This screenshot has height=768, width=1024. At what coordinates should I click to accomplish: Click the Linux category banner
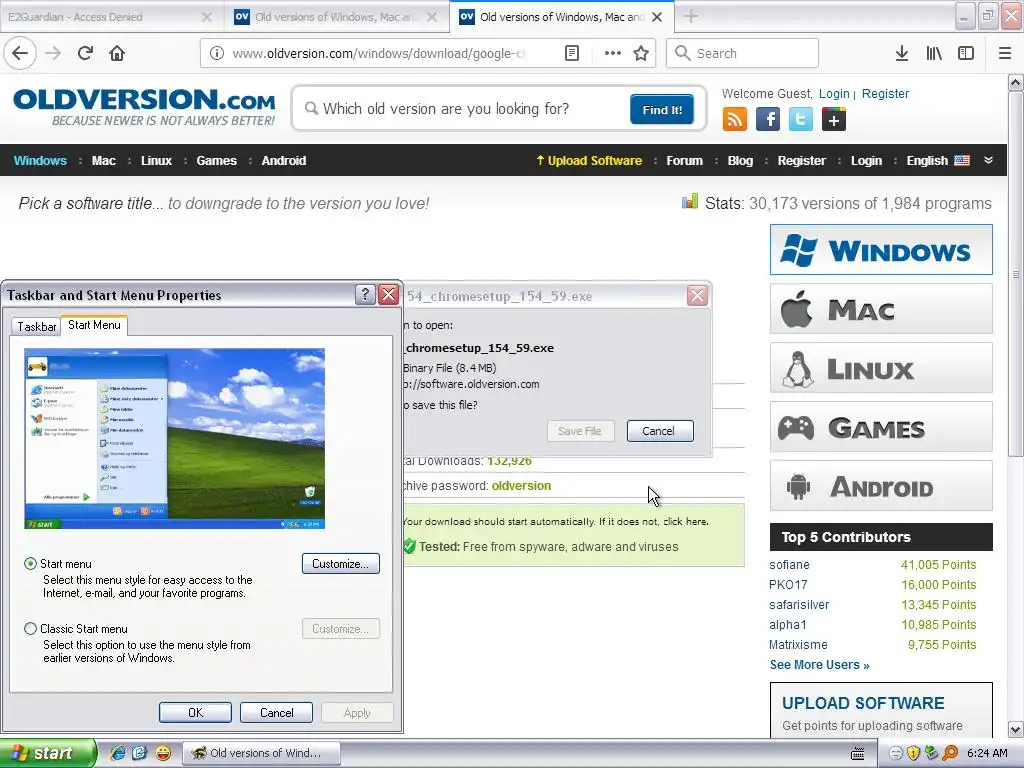click(x=881, y=368)
